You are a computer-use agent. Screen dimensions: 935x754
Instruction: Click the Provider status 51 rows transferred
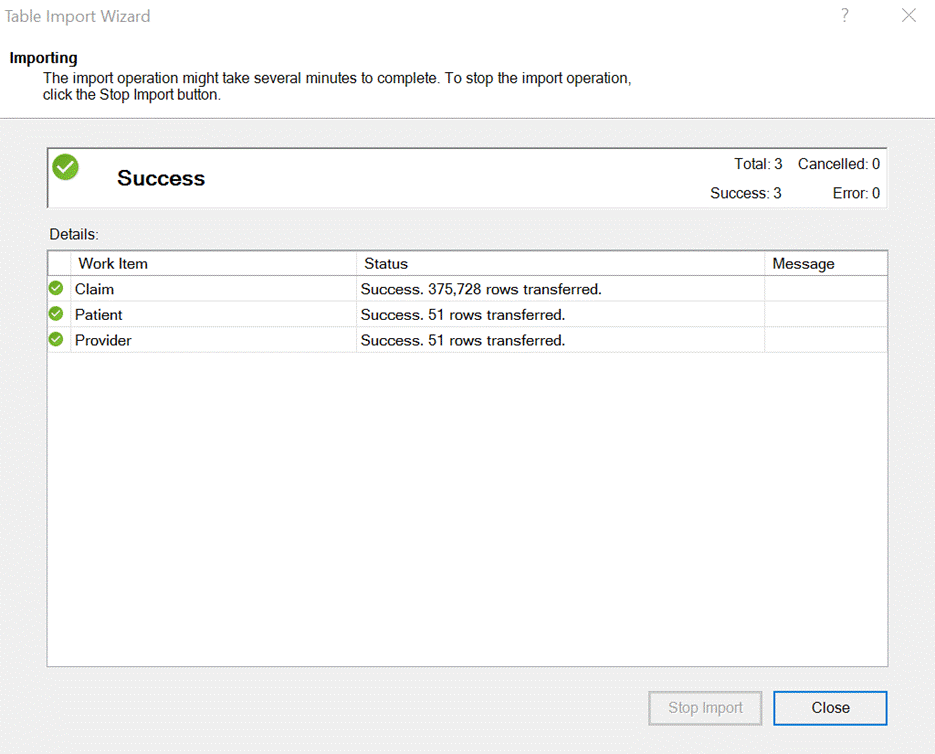(x=463, y=341)
